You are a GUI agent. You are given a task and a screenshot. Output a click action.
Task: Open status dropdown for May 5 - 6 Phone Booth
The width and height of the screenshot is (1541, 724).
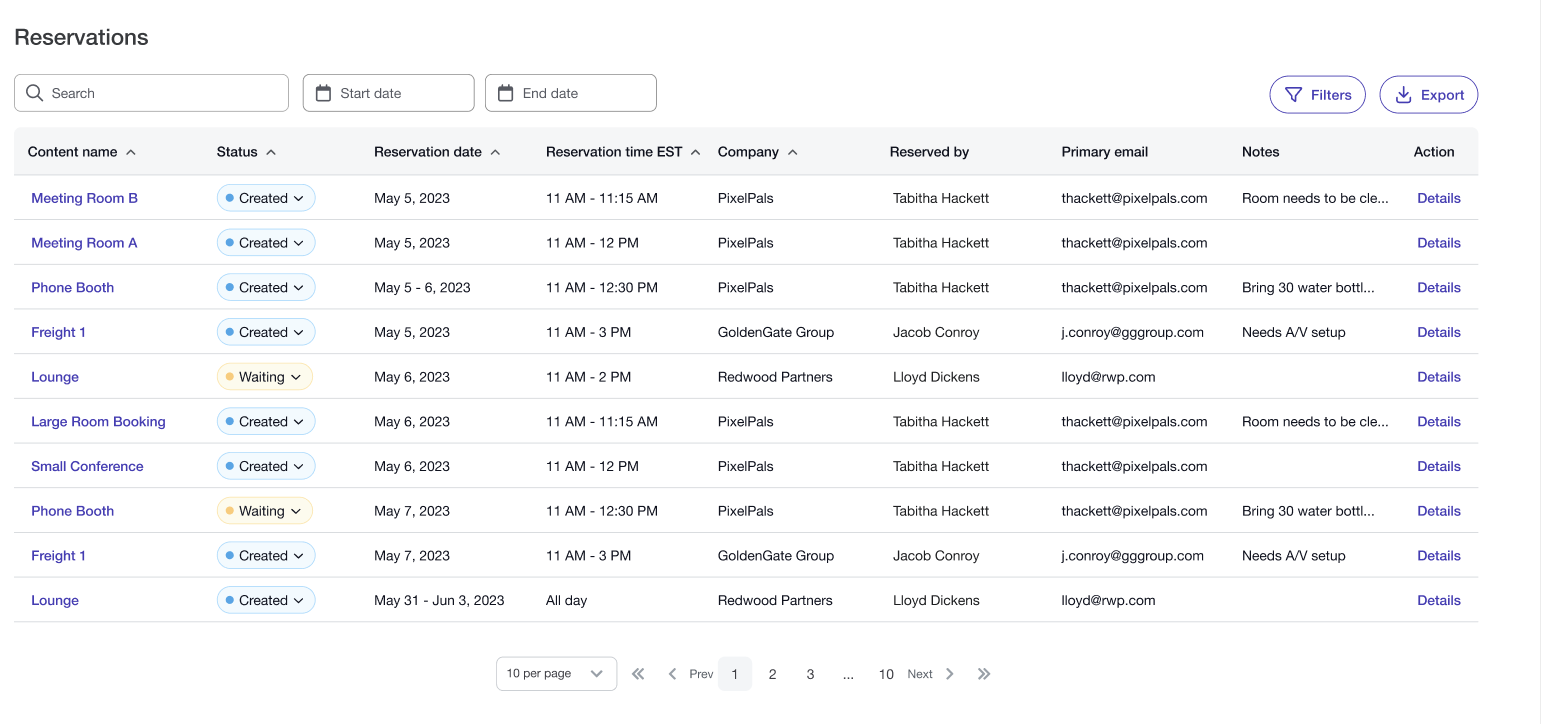coord(266,287)
